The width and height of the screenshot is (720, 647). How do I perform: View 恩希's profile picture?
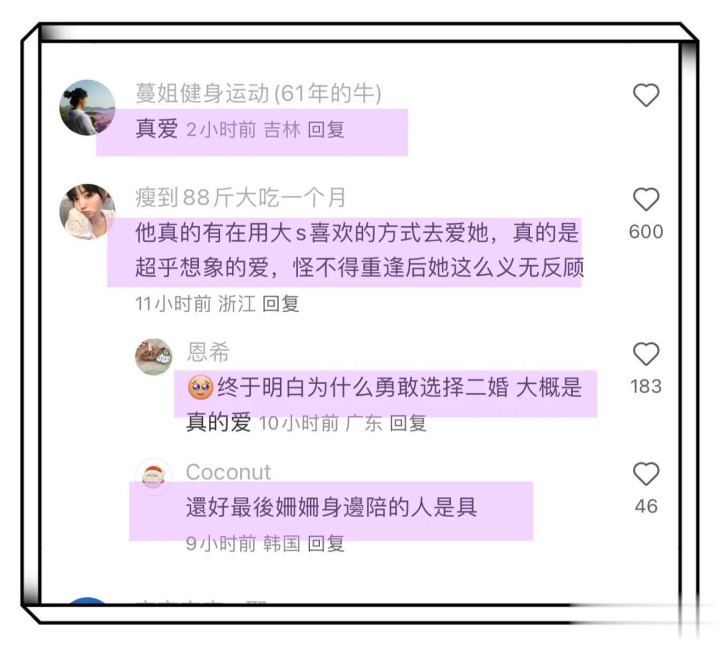154,357
